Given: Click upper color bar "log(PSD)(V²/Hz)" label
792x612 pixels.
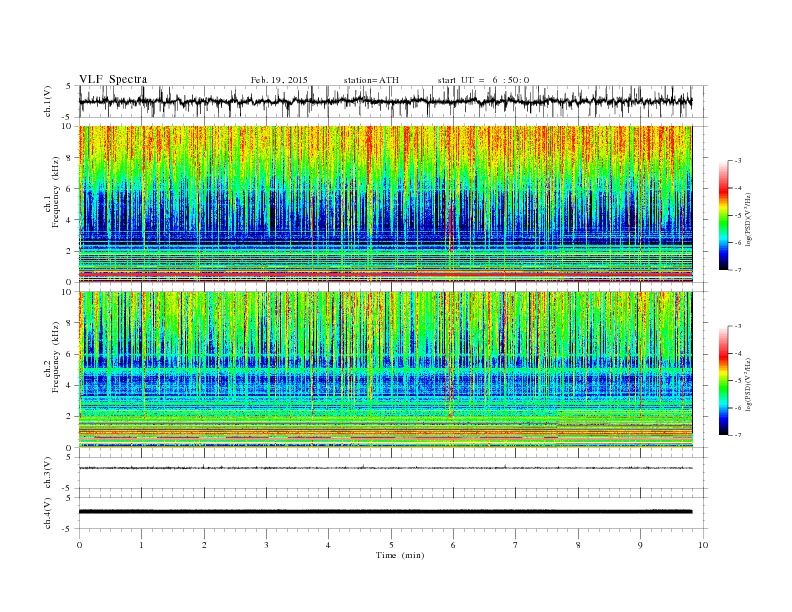Looking at the screenshot, I should (x=749, y=218).
